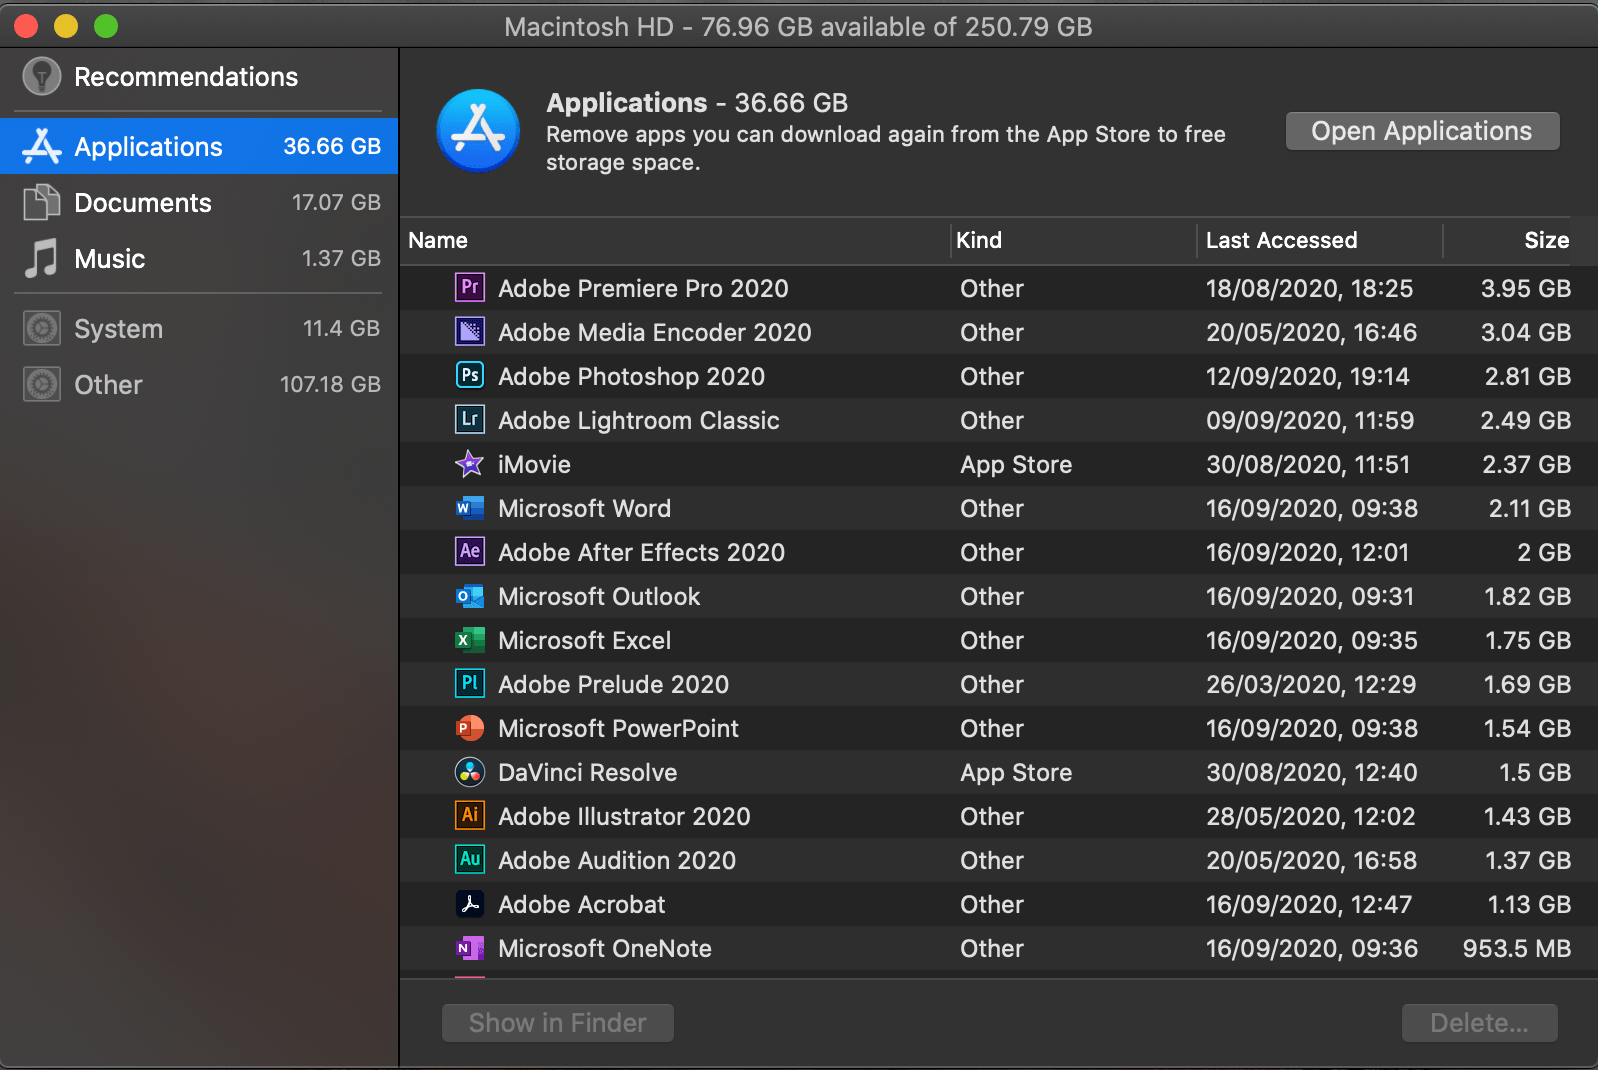1598x1070 pixels.
Task: Click the Microsoft Excel icon
Action: coord(470,640)
